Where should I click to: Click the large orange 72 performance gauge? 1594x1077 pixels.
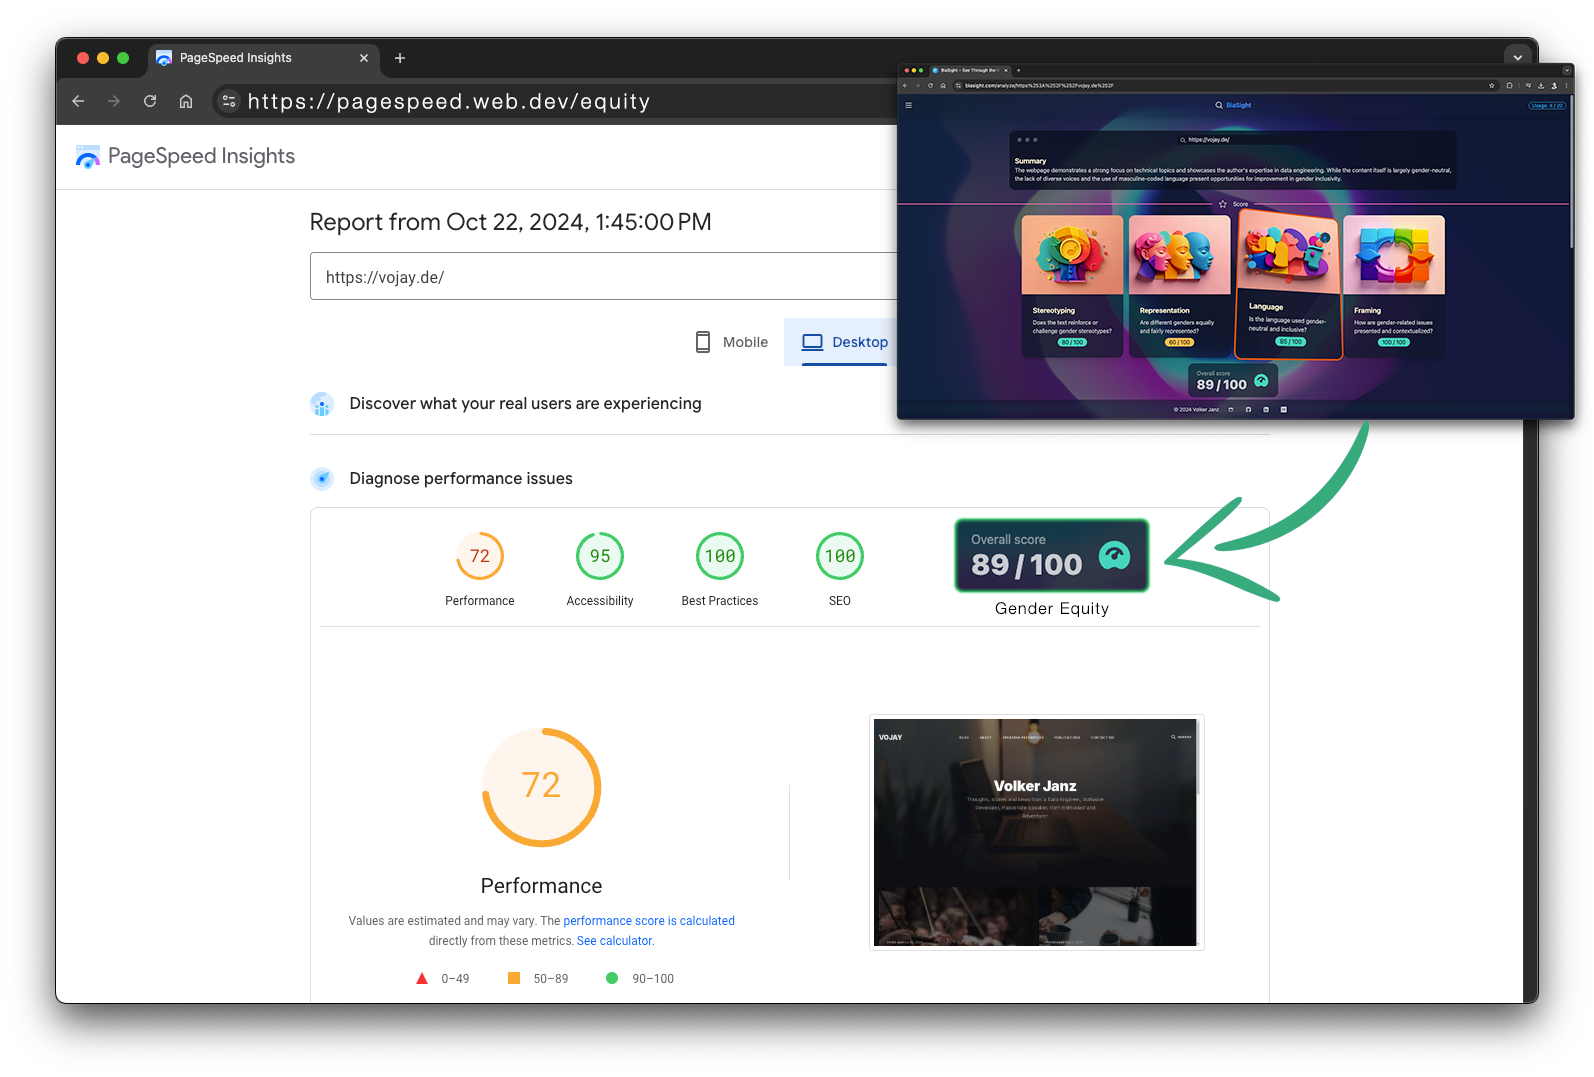[x=541, y=787]
